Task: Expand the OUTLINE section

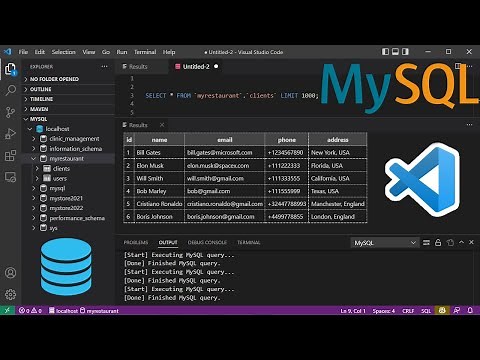Action: point(68,89)
